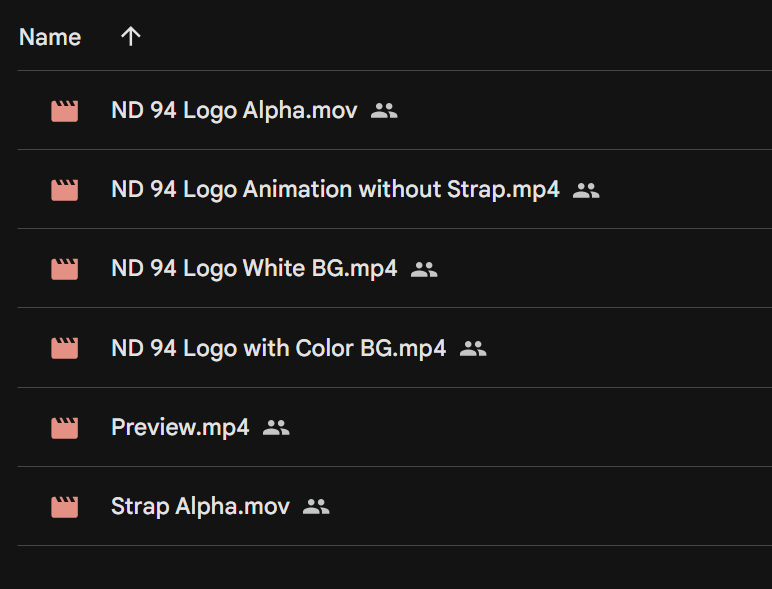Click shared people icon next to Preview.mp4
The width and height of the screenshot is (772, 589).
coord(276,427)
